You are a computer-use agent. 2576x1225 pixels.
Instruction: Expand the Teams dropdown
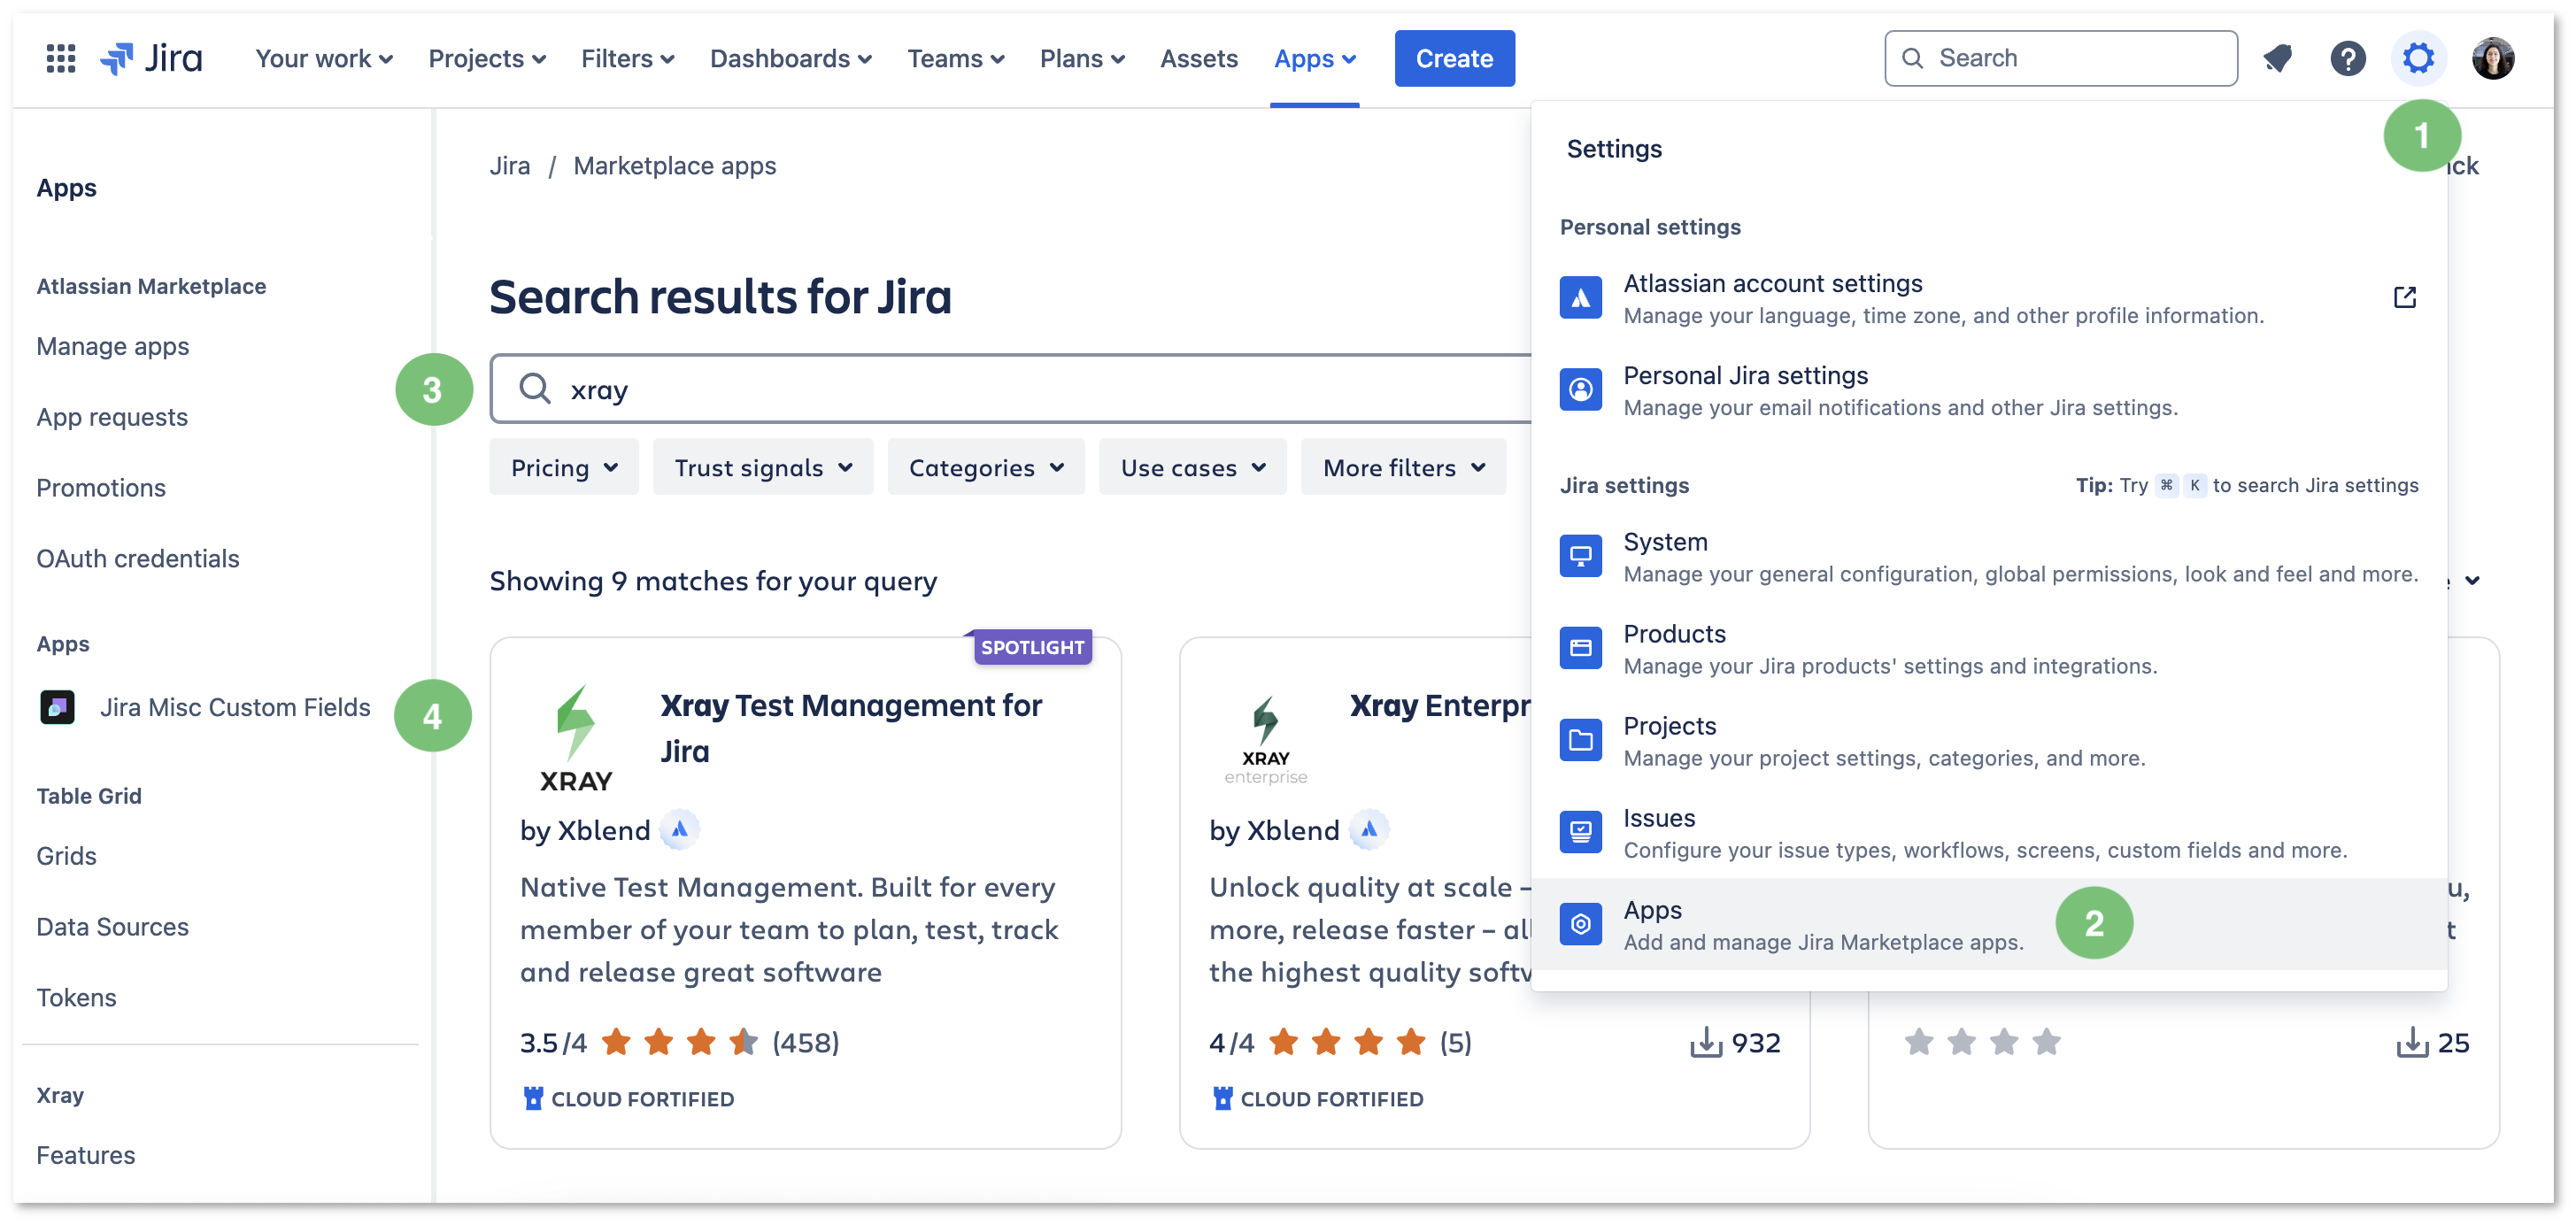click(955, 58)
